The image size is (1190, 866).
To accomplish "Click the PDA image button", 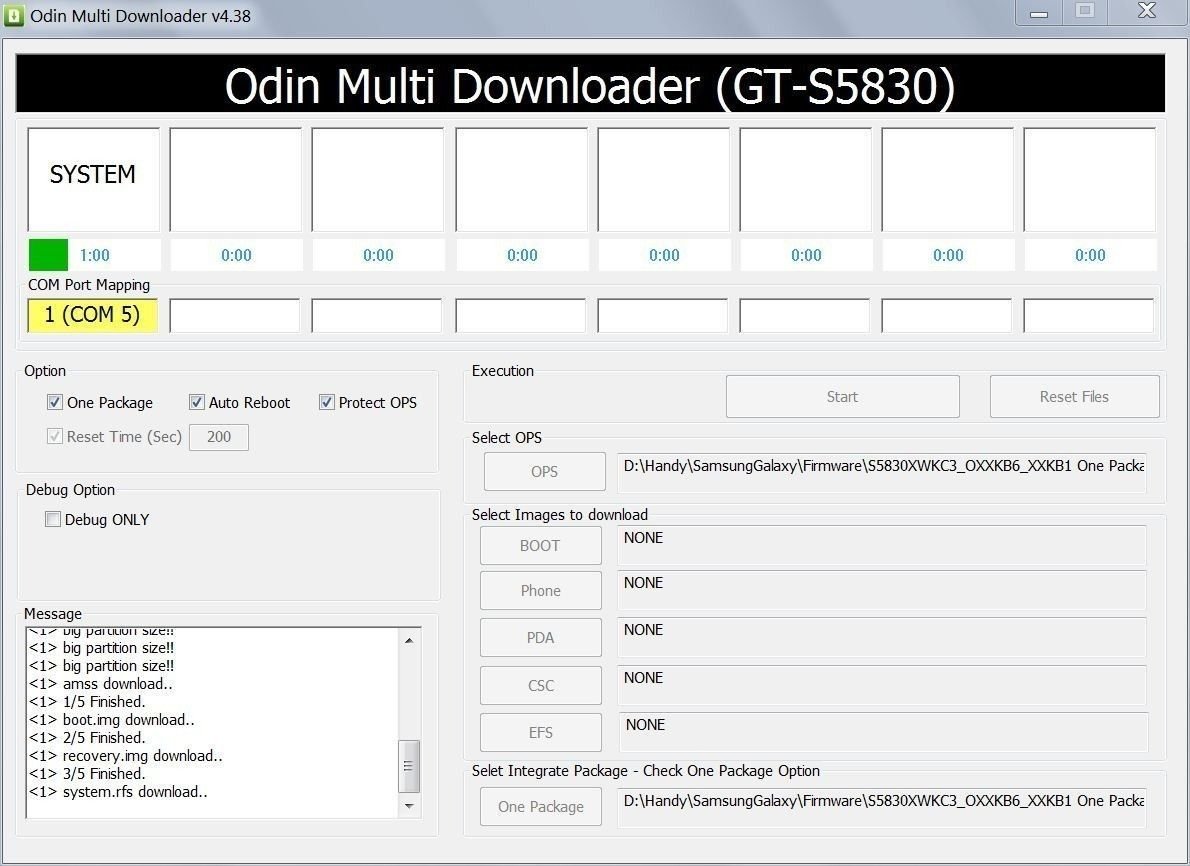I will 540,638.
